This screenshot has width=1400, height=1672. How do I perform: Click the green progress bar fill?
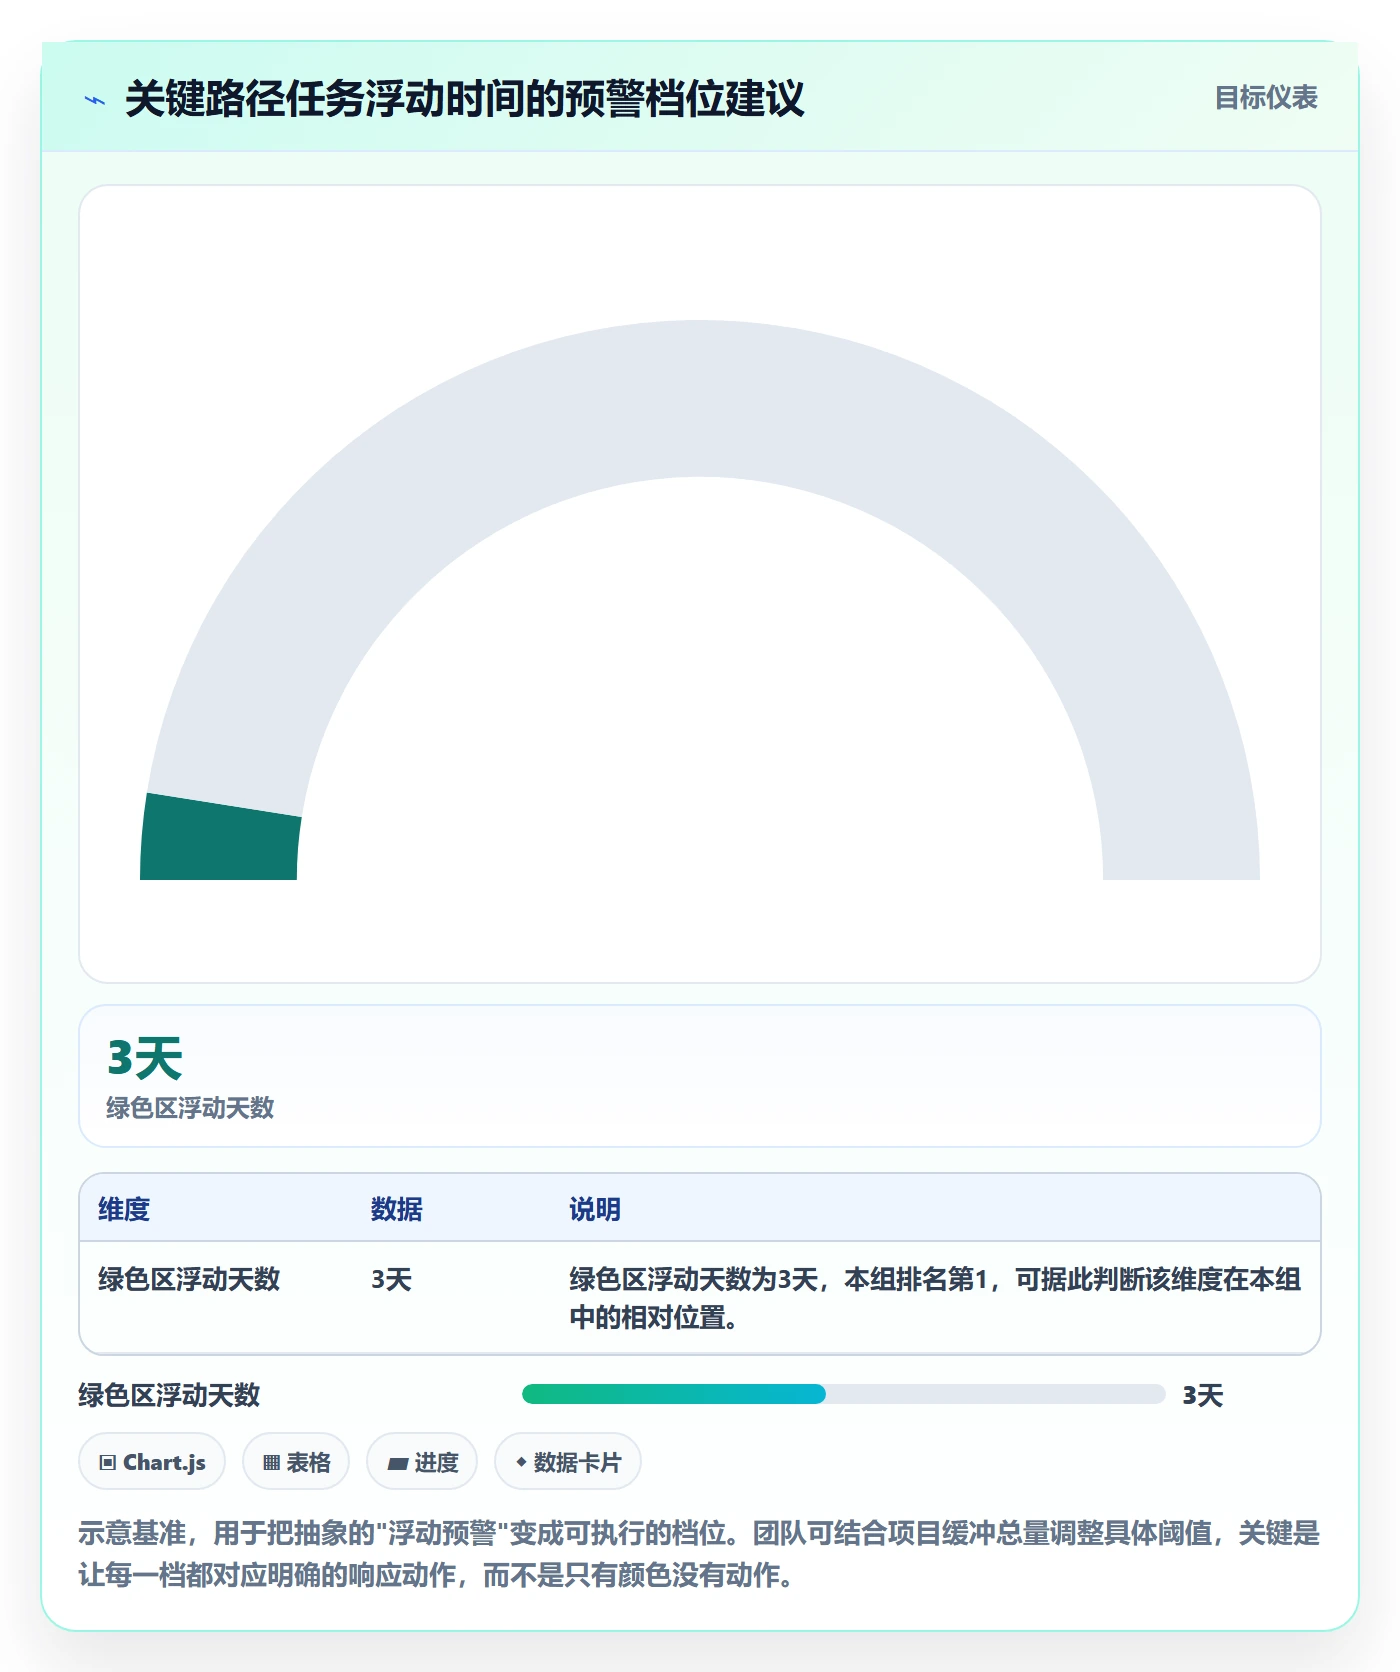[x=674, y=1394]
